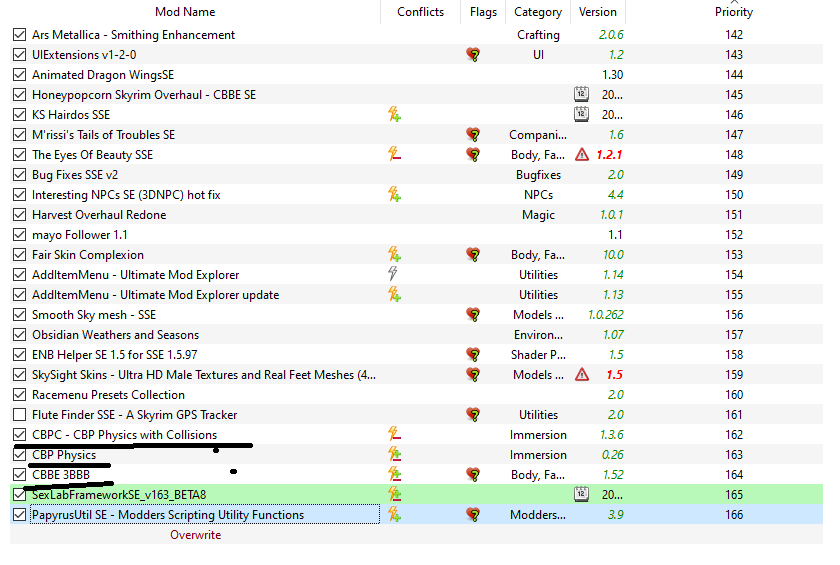This screenshot has height=565, width=840.
Task: Click conflict icon in the CBBE 3BBB row
Action: pyautogui.click(x=394, y=474)
